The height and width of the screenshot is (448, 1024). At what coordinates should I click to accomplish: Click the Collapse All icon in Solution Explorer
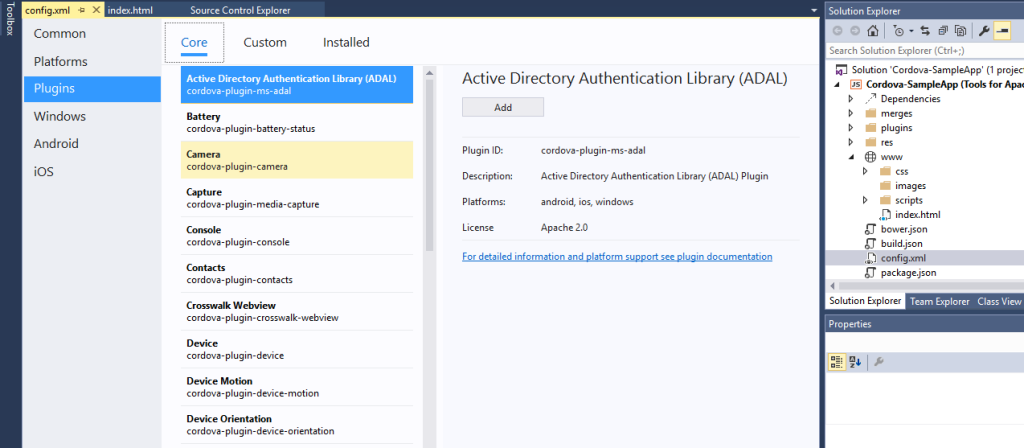point(943,30)
